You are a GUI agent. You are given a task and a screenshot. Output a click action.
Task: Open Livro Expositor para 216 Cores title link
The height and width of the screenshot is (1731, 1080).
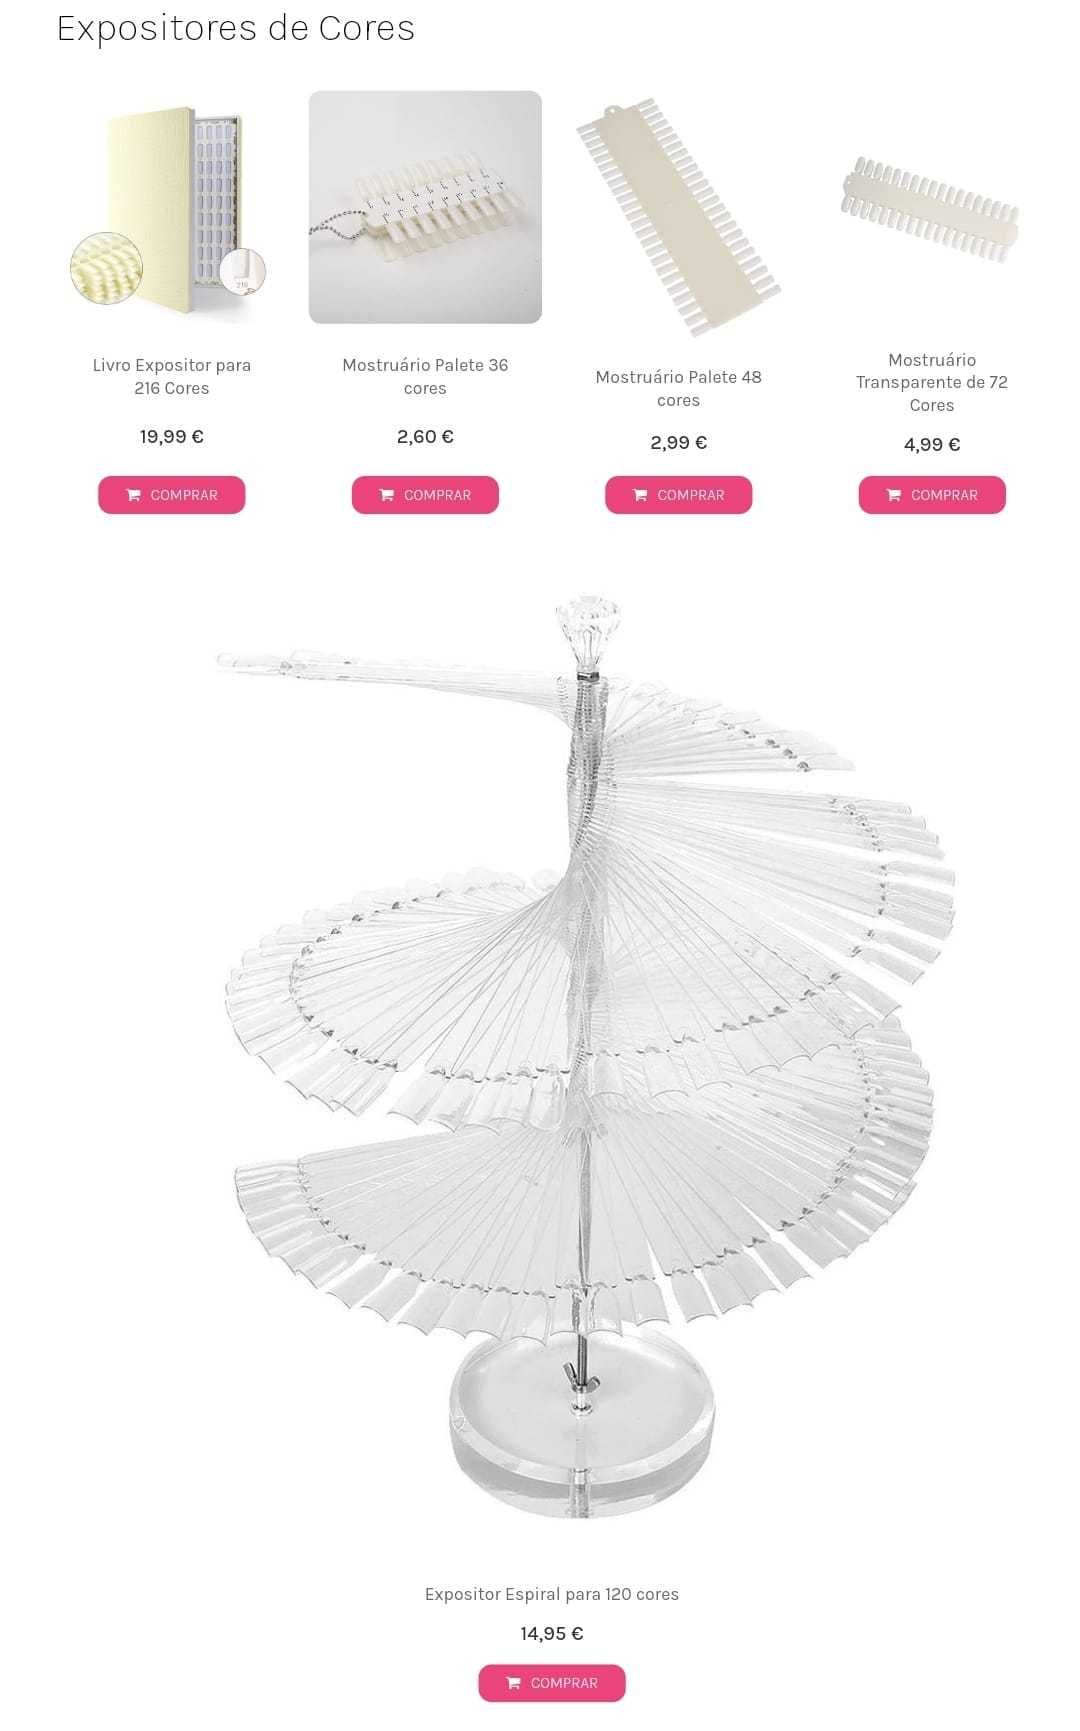click(x=172, y=377)
